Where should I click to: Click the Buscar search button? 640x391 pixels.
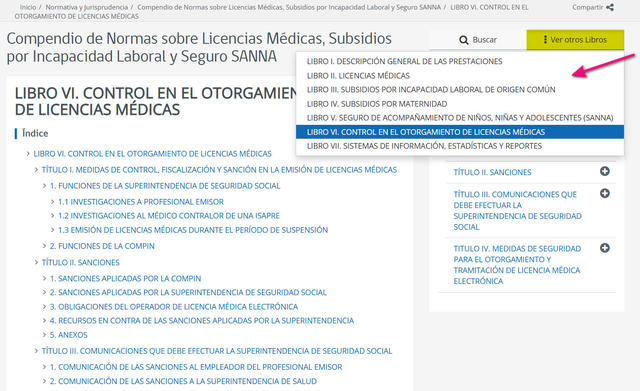tap(478, 40)
